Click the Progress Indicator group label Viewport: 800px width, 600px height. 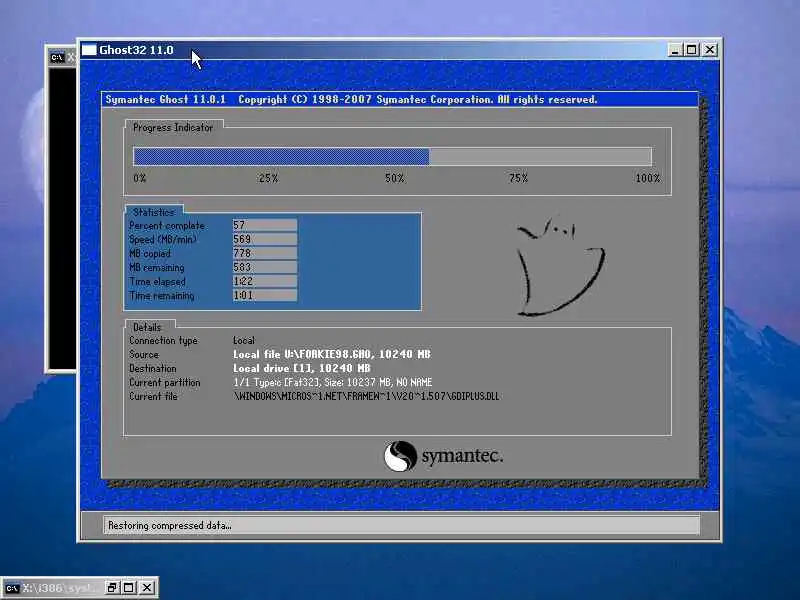[x=173, y=128]
